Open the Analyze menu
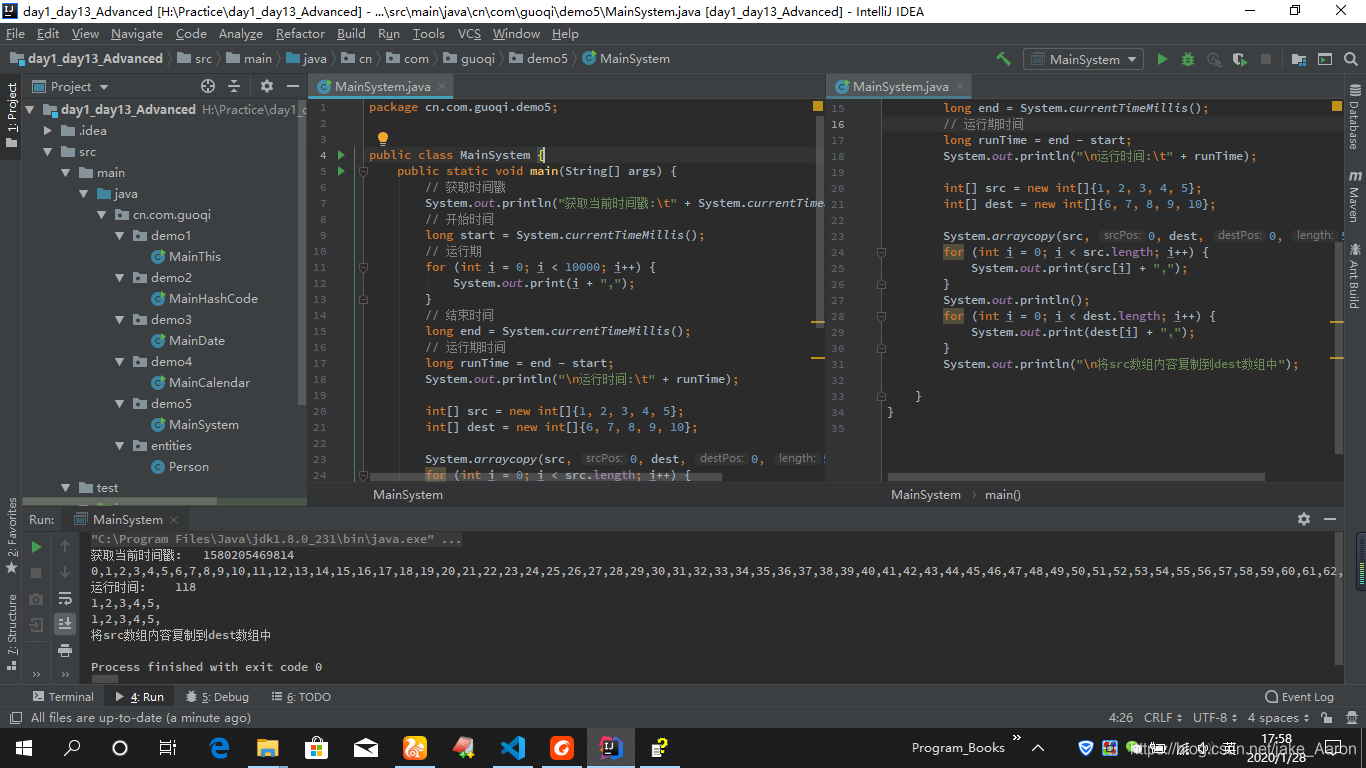Viewport: 1366px width, 768px height. click(241, 33)
